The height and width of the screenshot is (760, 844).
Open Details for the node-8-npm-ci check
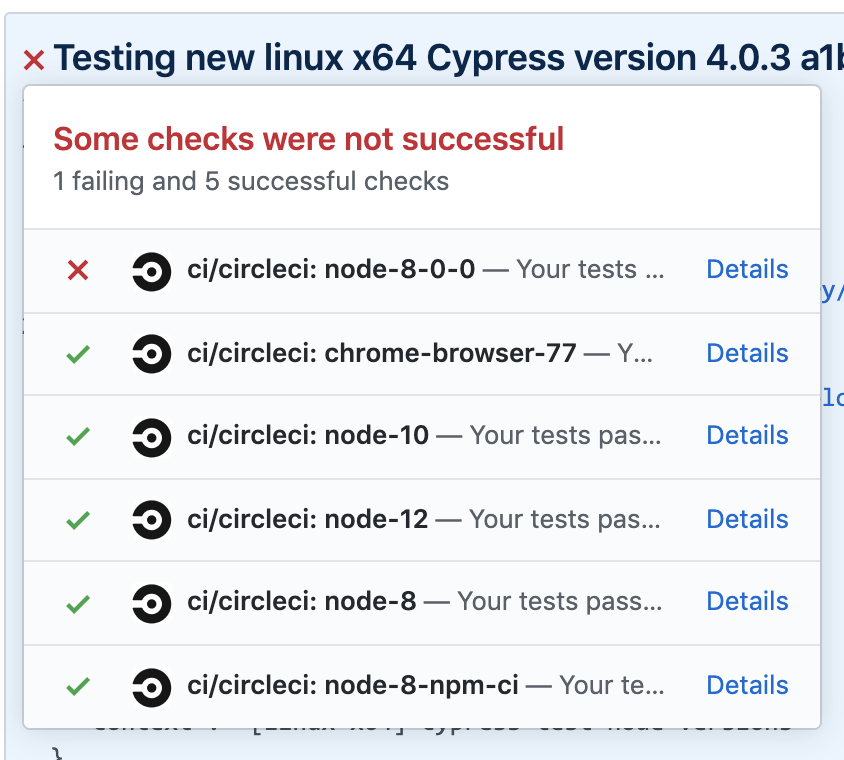click(747, 685)
